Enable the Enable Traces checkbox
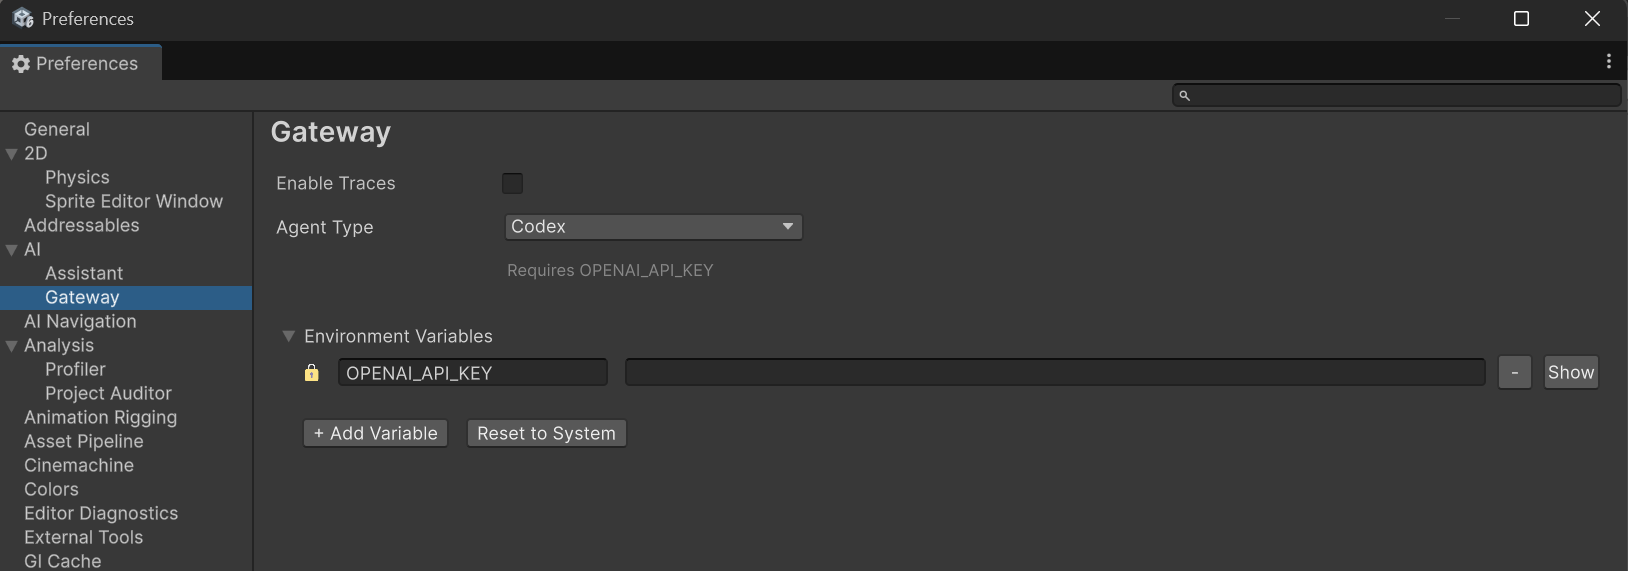 512,183
